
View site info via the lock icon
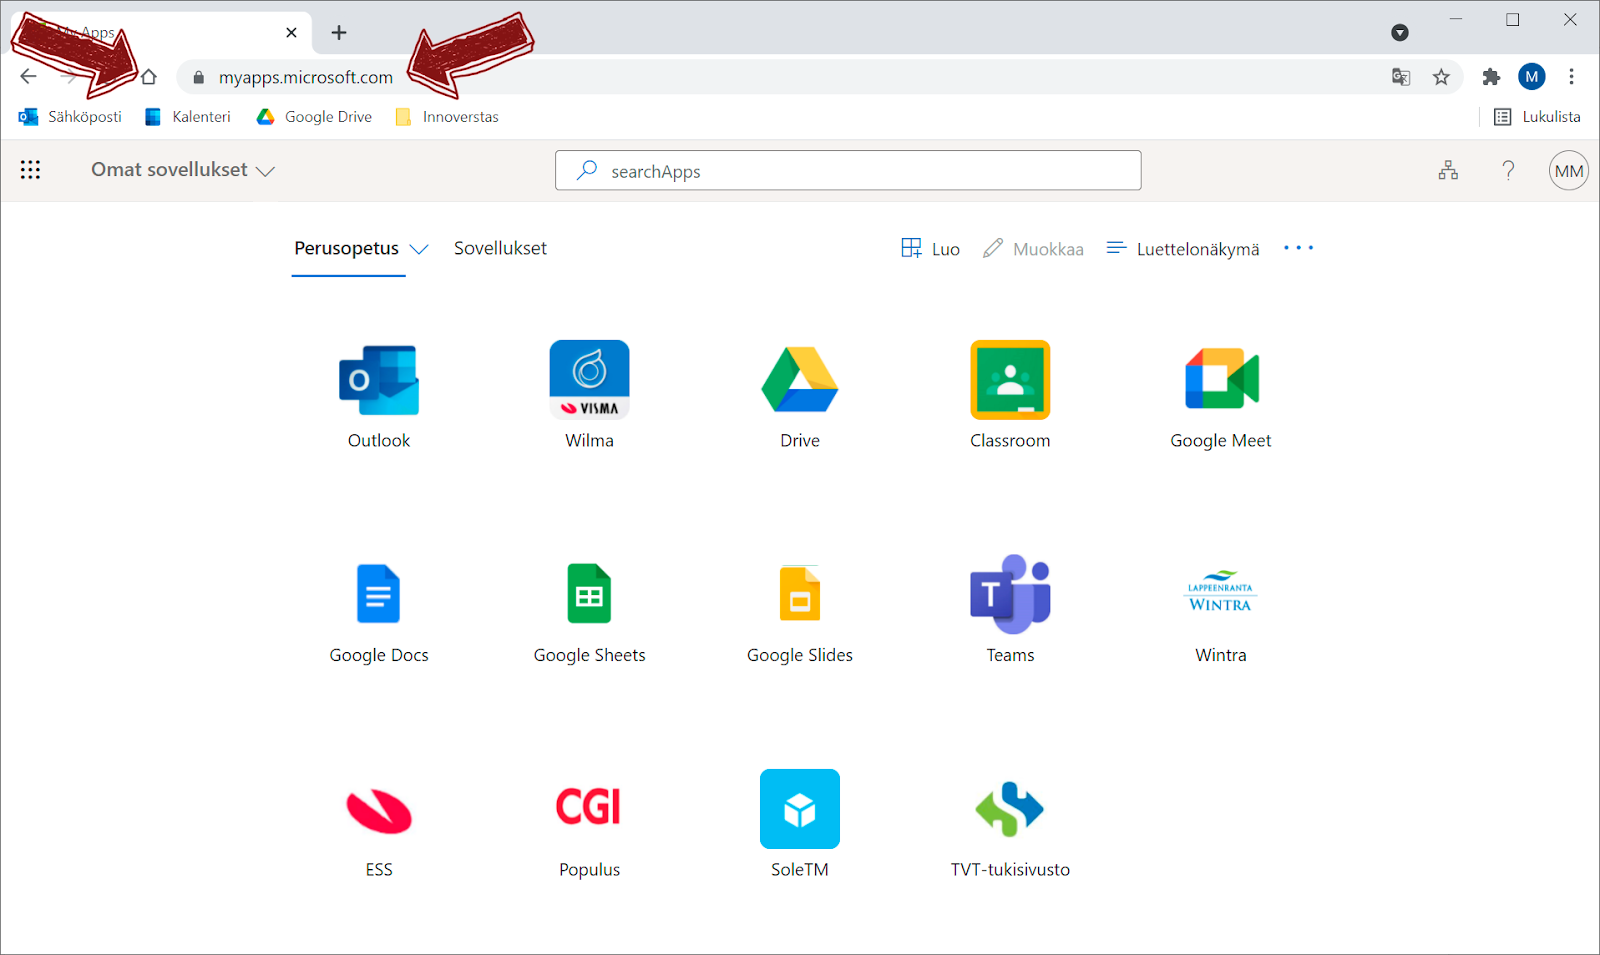click(198, 77)
